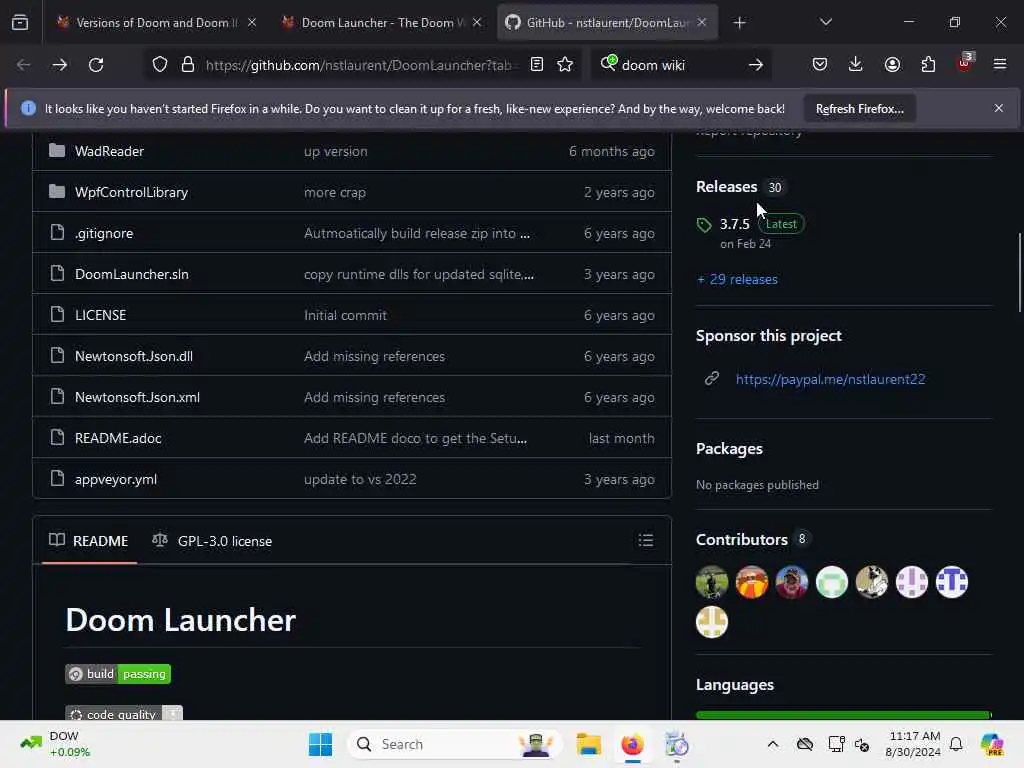The width and height of the screenshot is (1024, 768).
Task: Click the search engine magnifier icon
Action: 608,63
